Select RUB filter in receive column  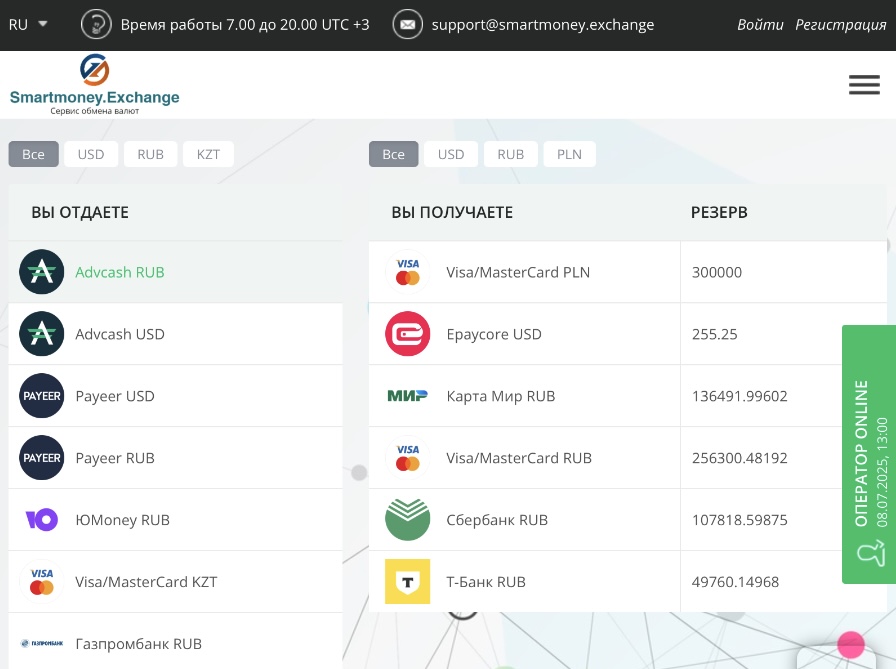510,154
